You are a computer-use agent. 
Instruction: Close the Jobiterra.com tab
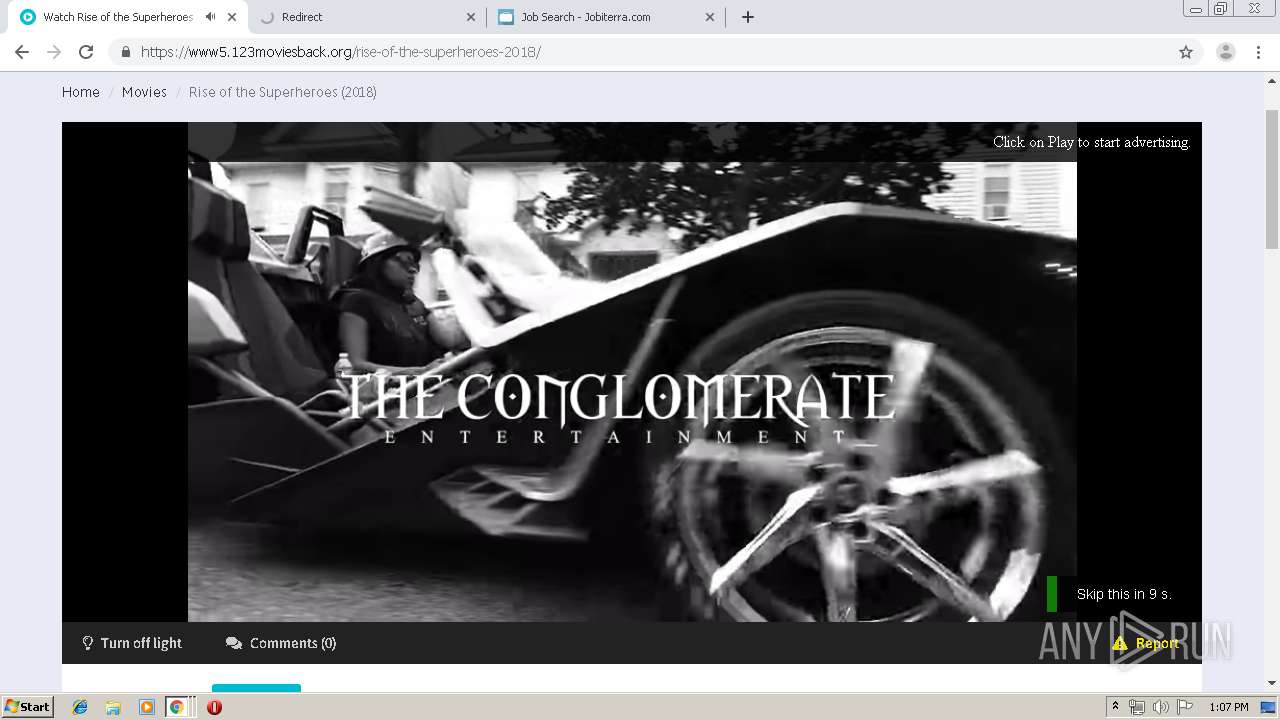pos(710,17)
